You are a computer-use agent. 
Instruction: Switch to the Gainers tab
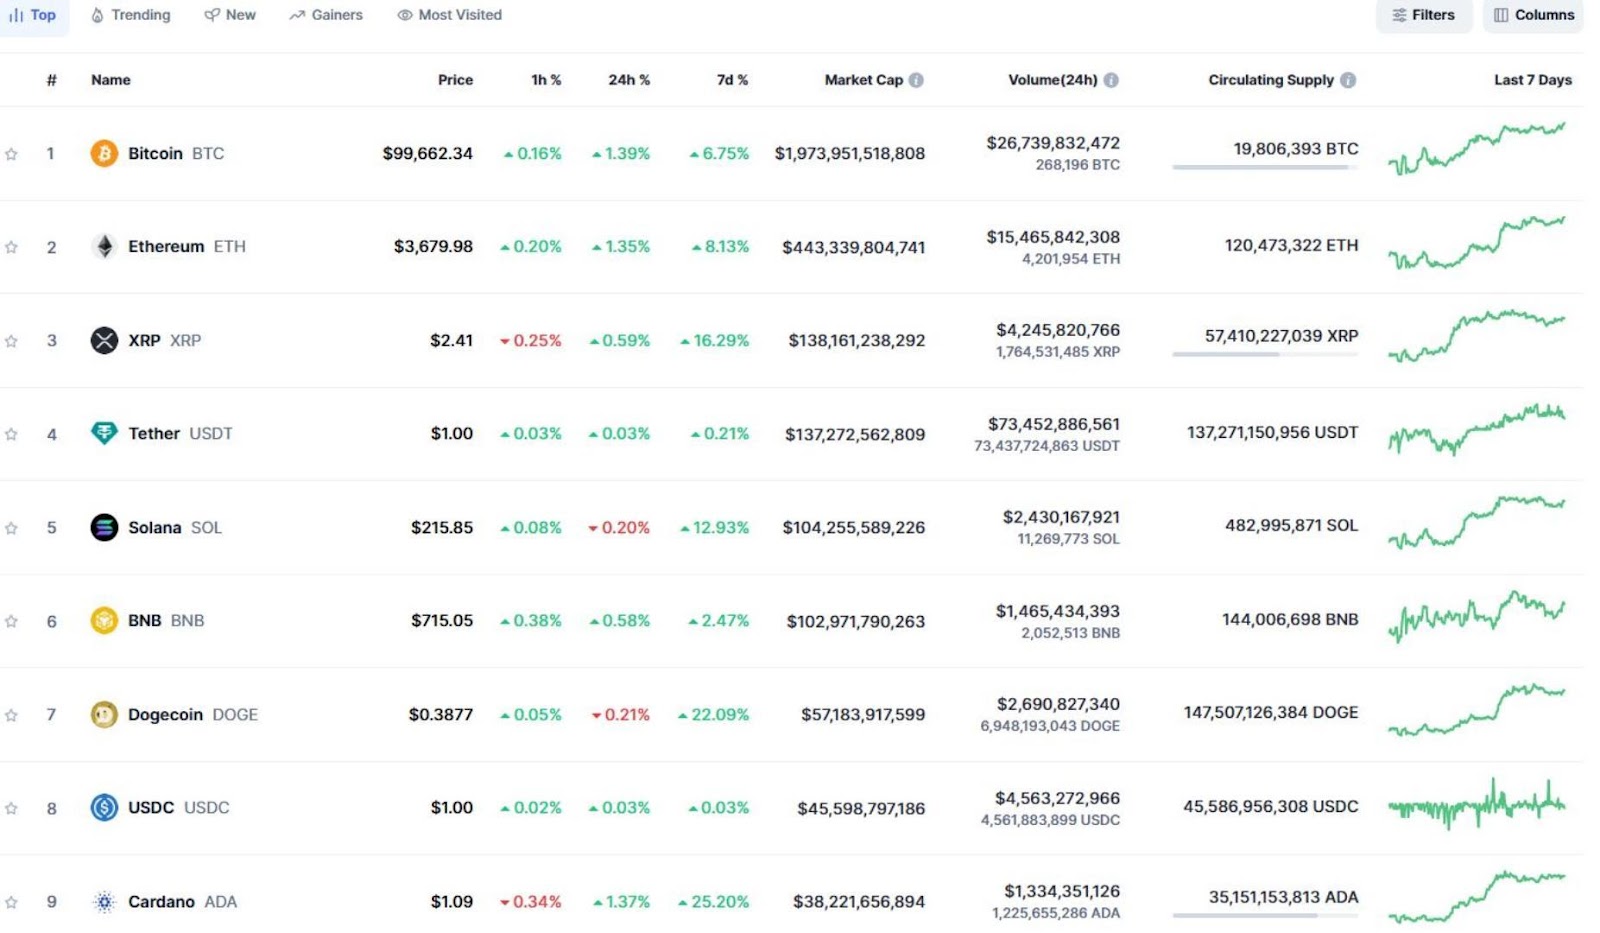326,15
